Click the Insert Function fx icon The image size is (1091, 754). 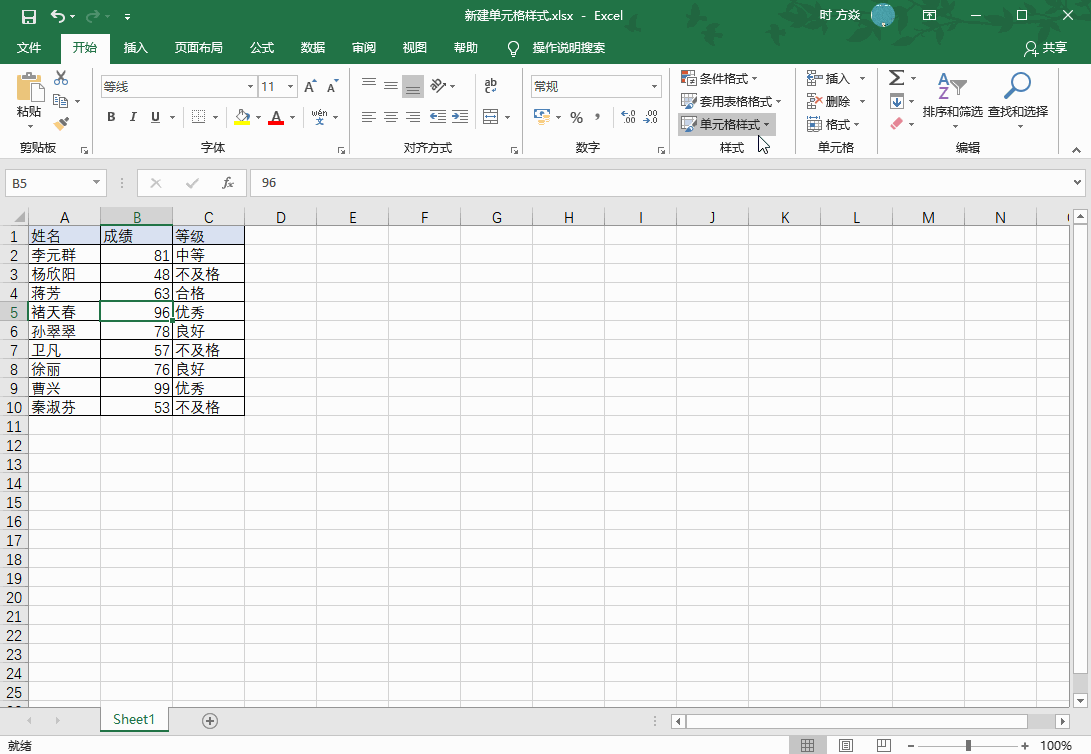pos(228,183)
